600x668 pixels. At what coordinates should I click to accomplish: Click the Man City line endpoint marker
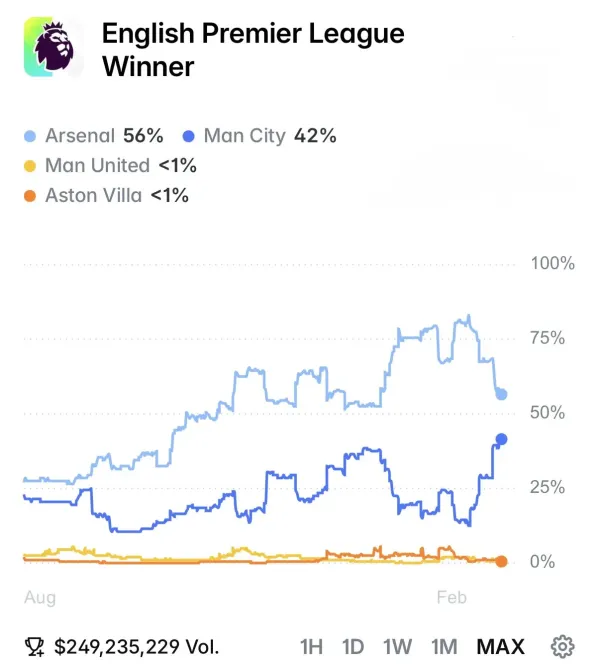tap(502, 439)
